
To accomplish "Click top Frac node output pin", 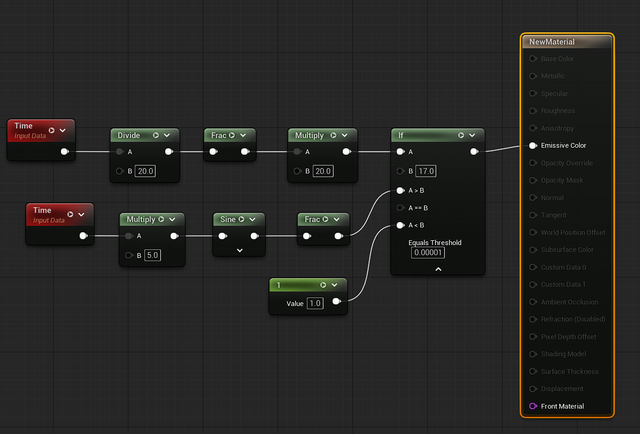I will point(245,152).
